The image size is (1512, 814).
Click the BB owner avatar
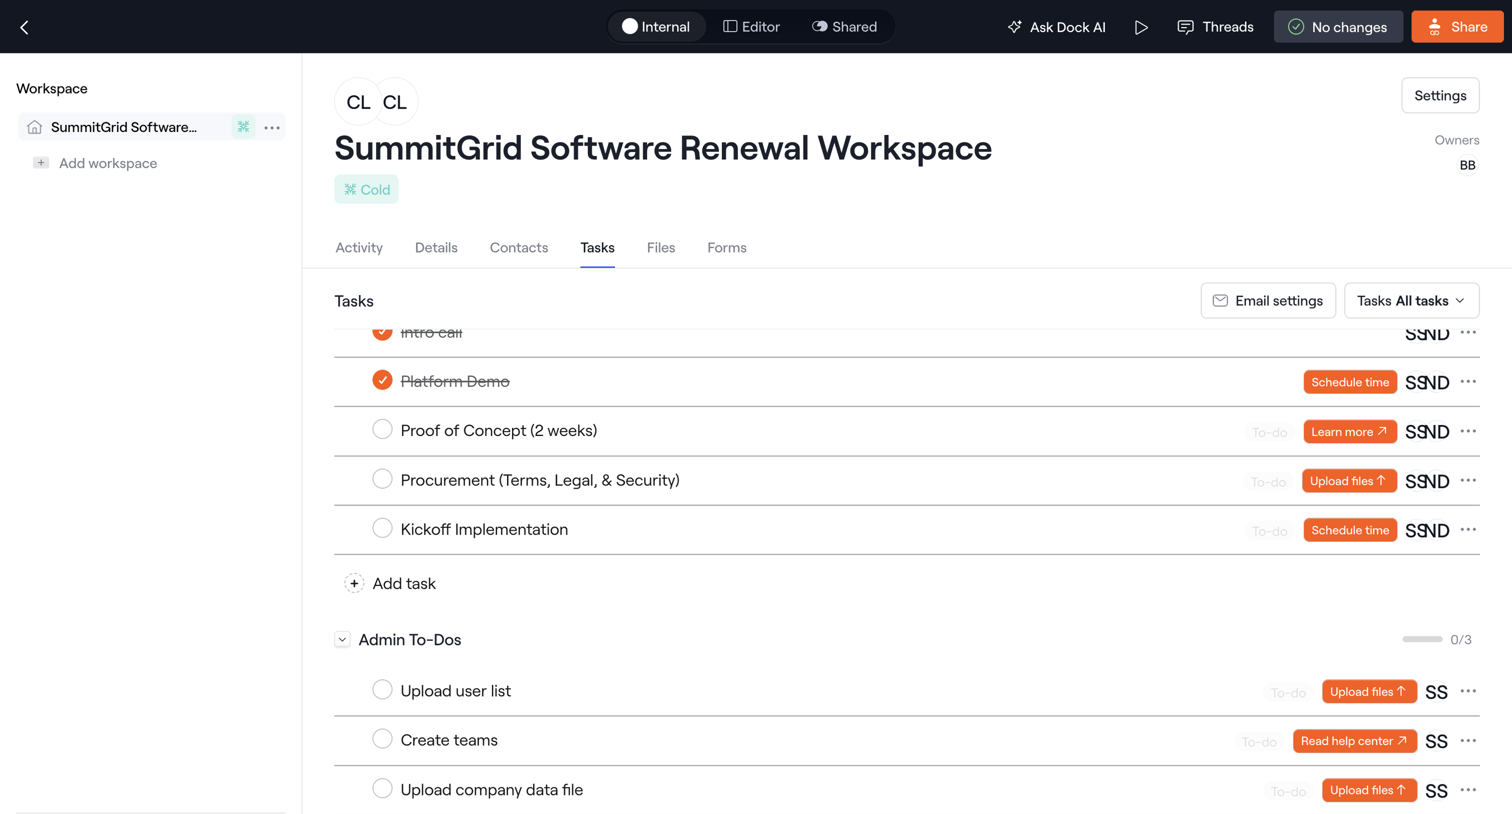(x=1467, y=165)
